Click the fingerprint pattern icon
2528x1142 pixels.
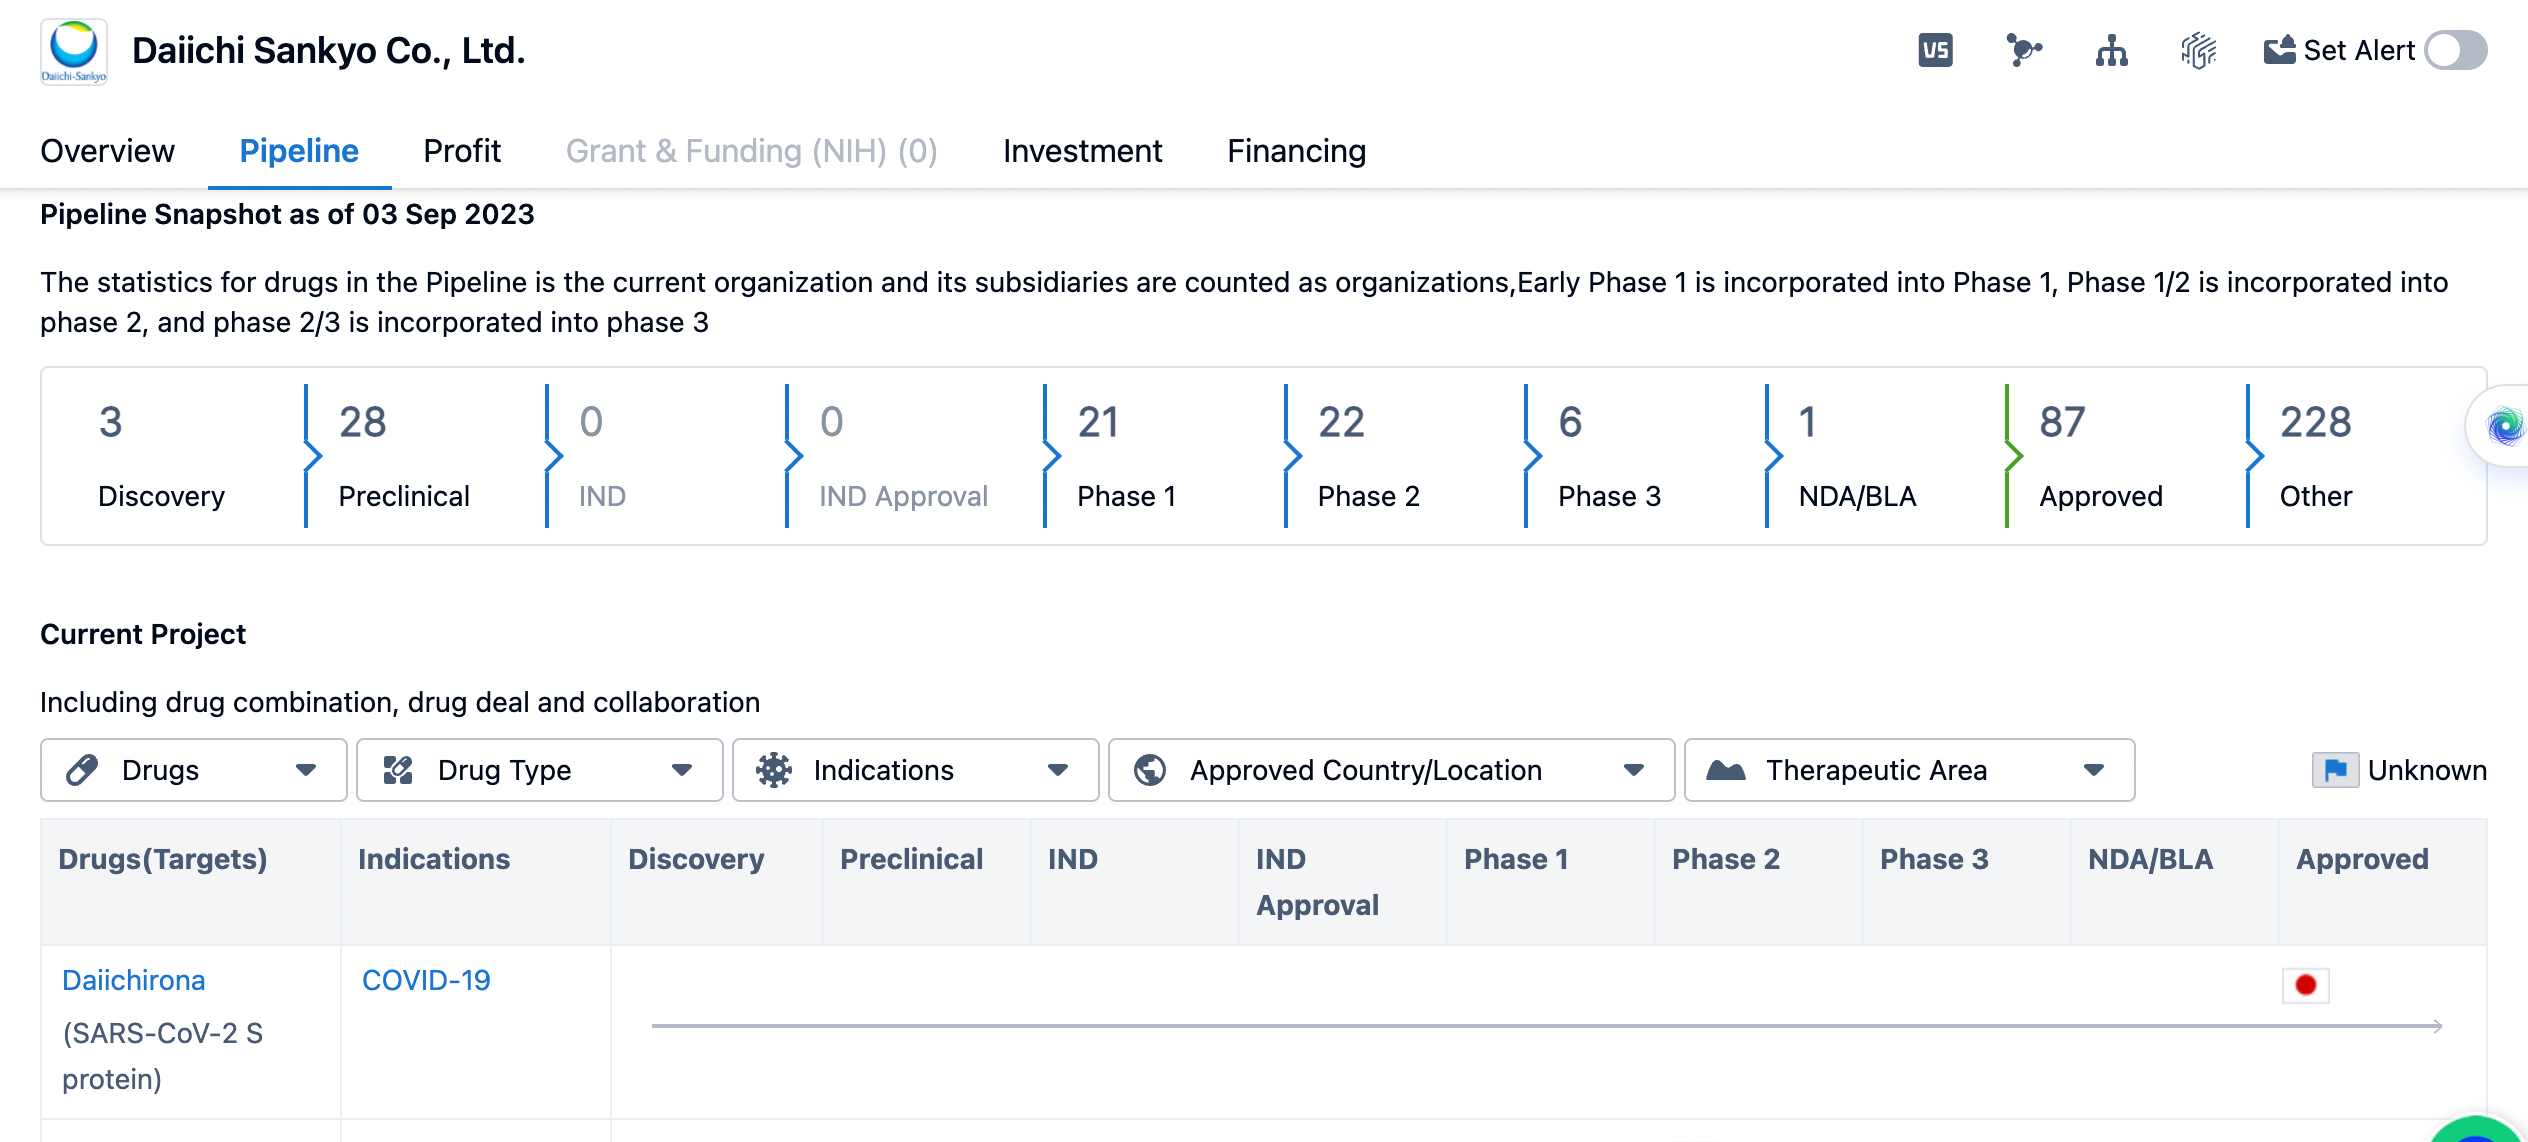(2198, 50)
